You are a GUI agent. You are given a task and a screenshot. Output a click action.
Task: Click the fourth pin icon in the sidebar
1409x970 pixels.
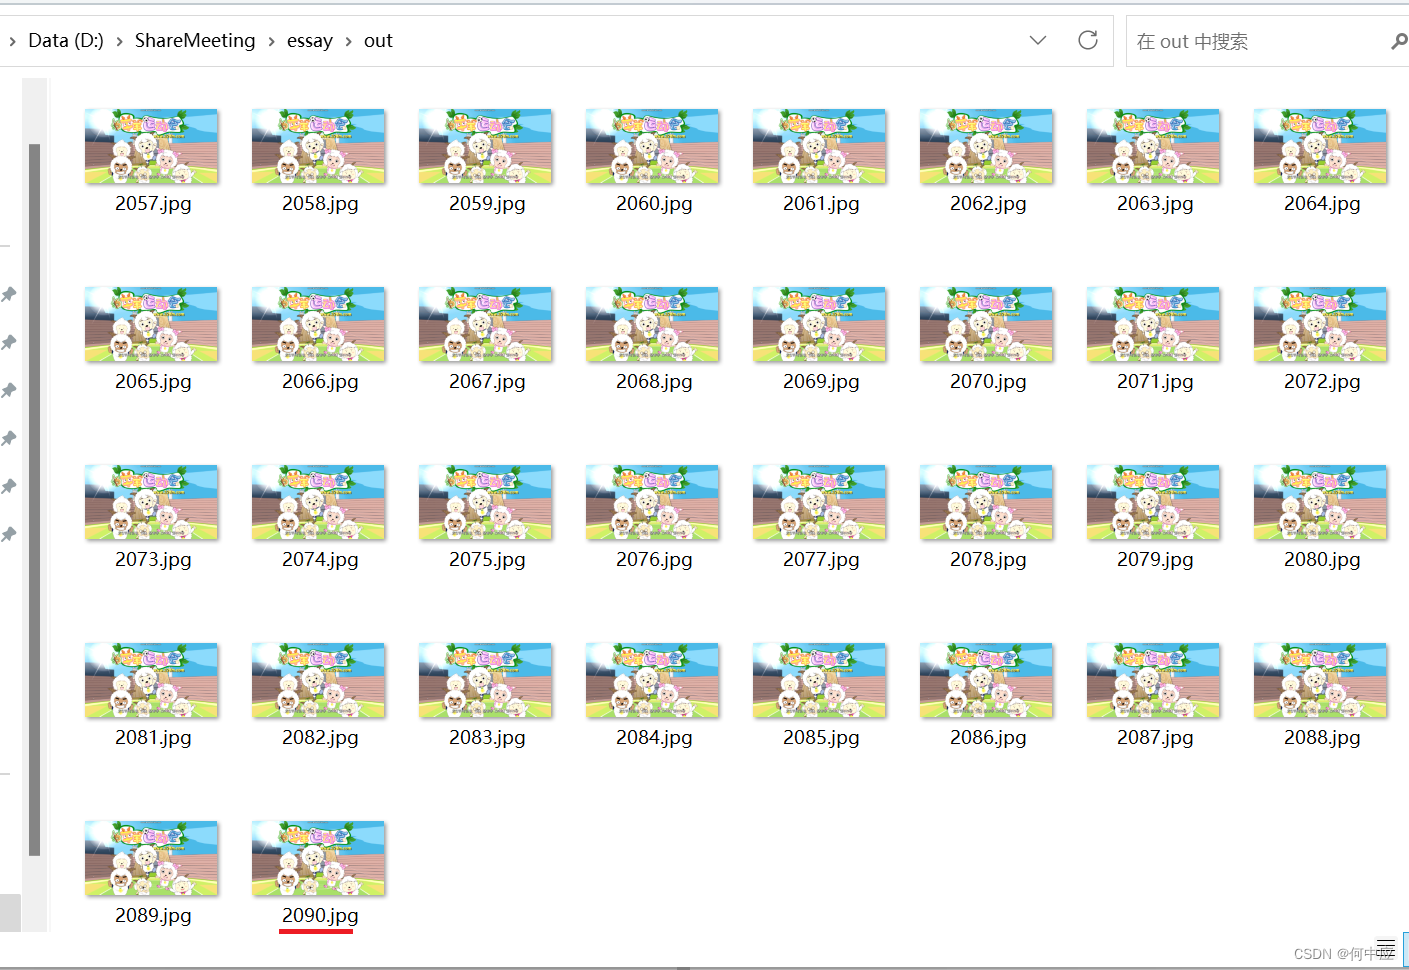coord(10,438)
